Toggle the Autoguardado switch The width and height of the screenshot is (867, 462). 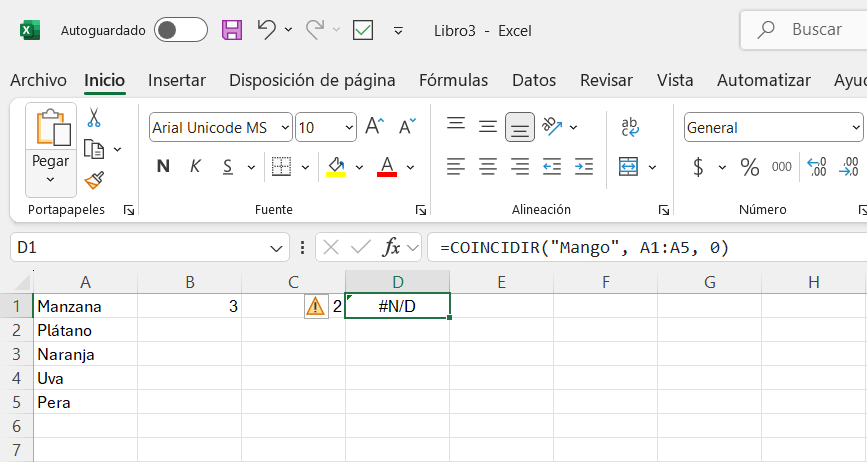point(181,30)
